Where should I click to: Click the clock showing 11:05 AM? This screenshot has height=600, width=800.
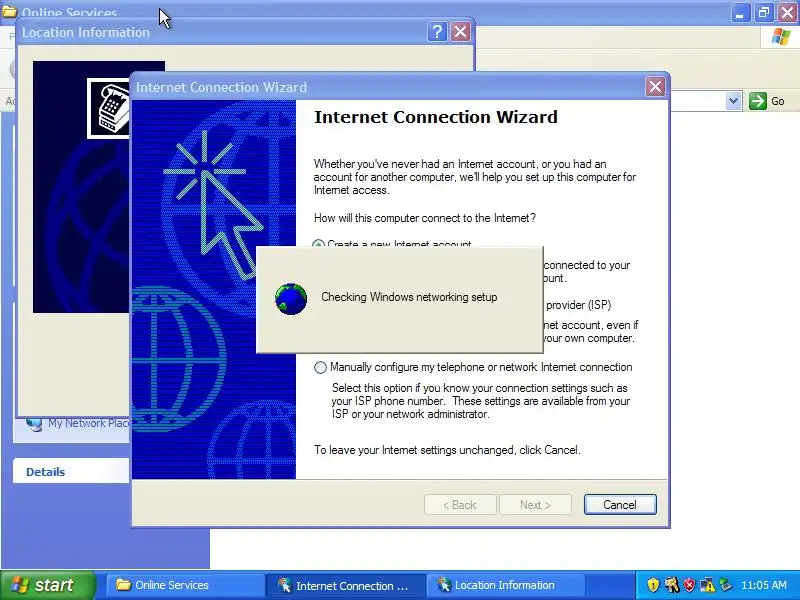764,585
